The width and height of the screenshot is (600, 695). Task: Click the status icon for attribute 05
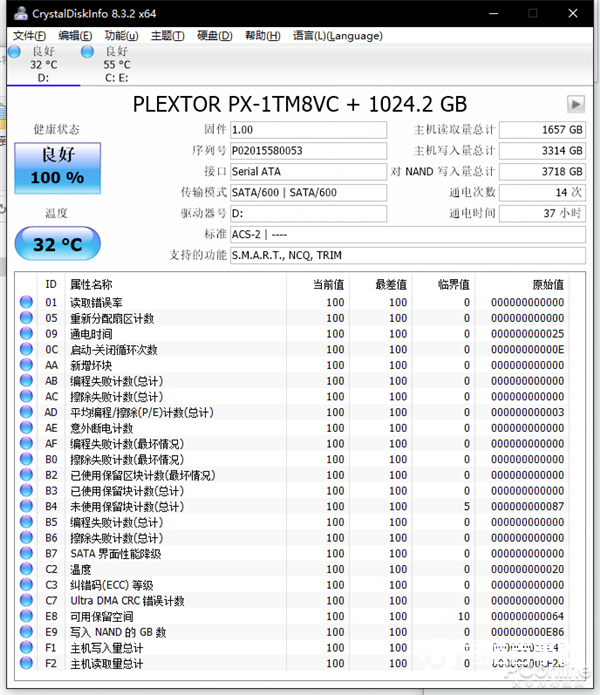pos(27,317)
